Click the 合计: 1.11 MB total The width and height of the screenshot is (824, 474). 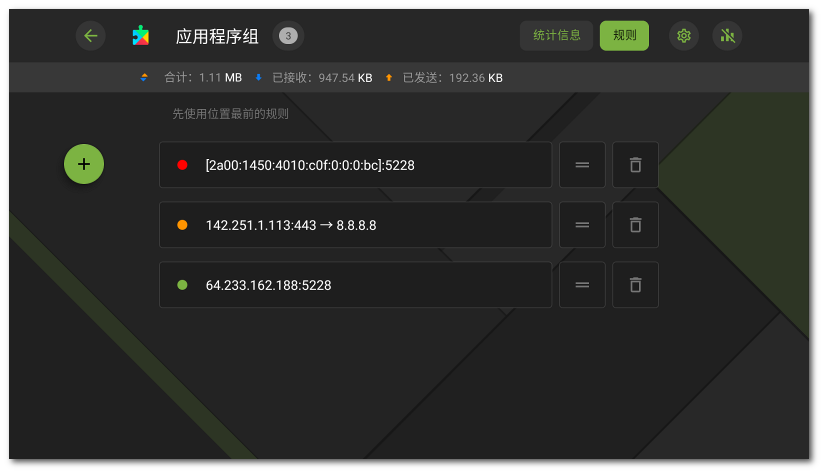(x=203, y=78)
